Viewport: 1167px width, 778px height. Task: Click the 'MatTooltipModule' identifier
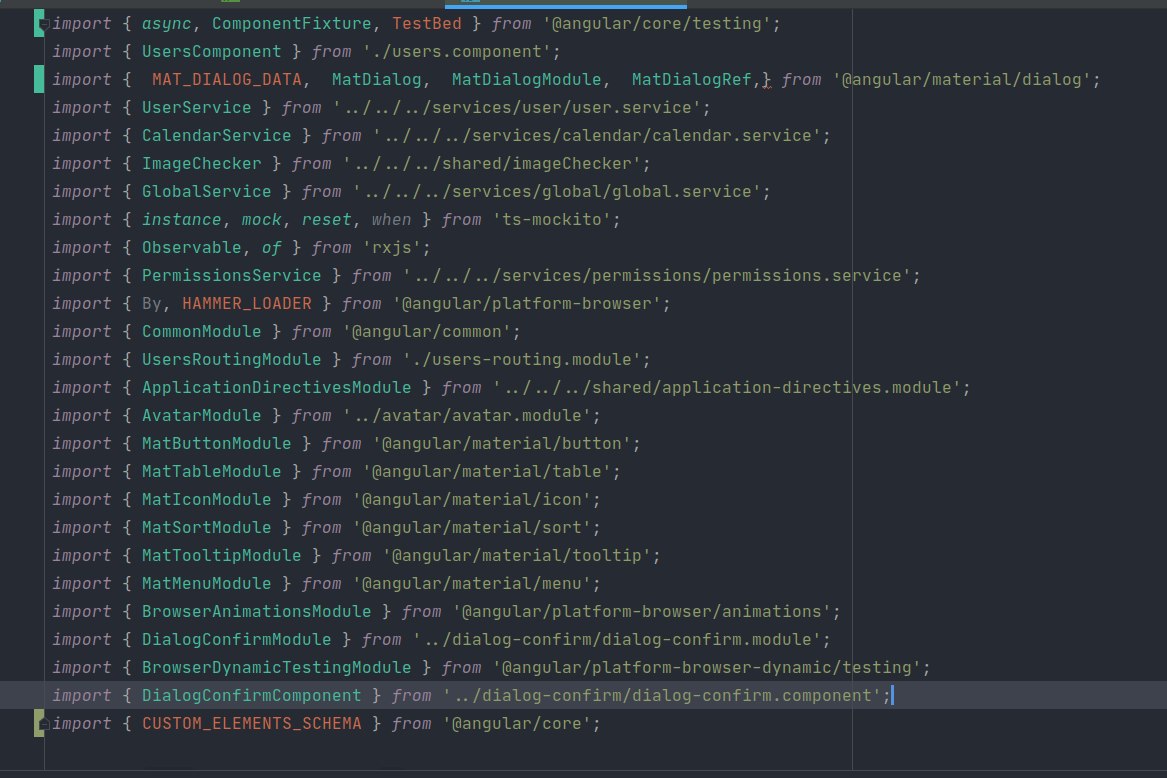(222, 555)
